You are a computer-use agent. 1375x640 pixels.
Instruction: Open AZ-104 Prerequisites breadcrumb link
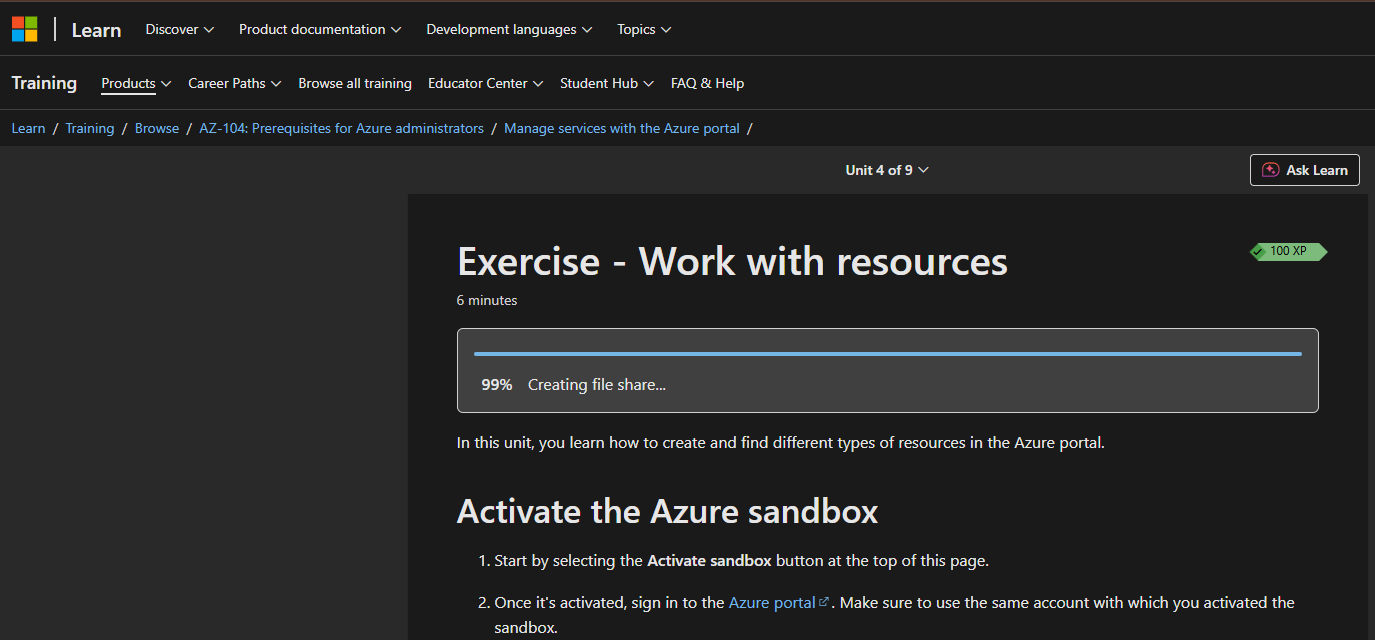(341, 128)
